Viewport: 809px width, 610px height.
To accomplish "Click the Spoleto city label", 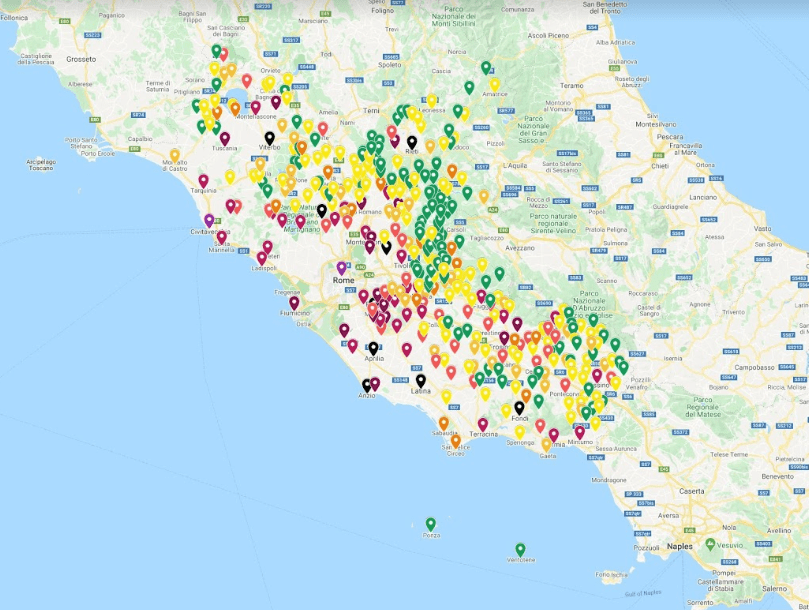I will [390, 65].
